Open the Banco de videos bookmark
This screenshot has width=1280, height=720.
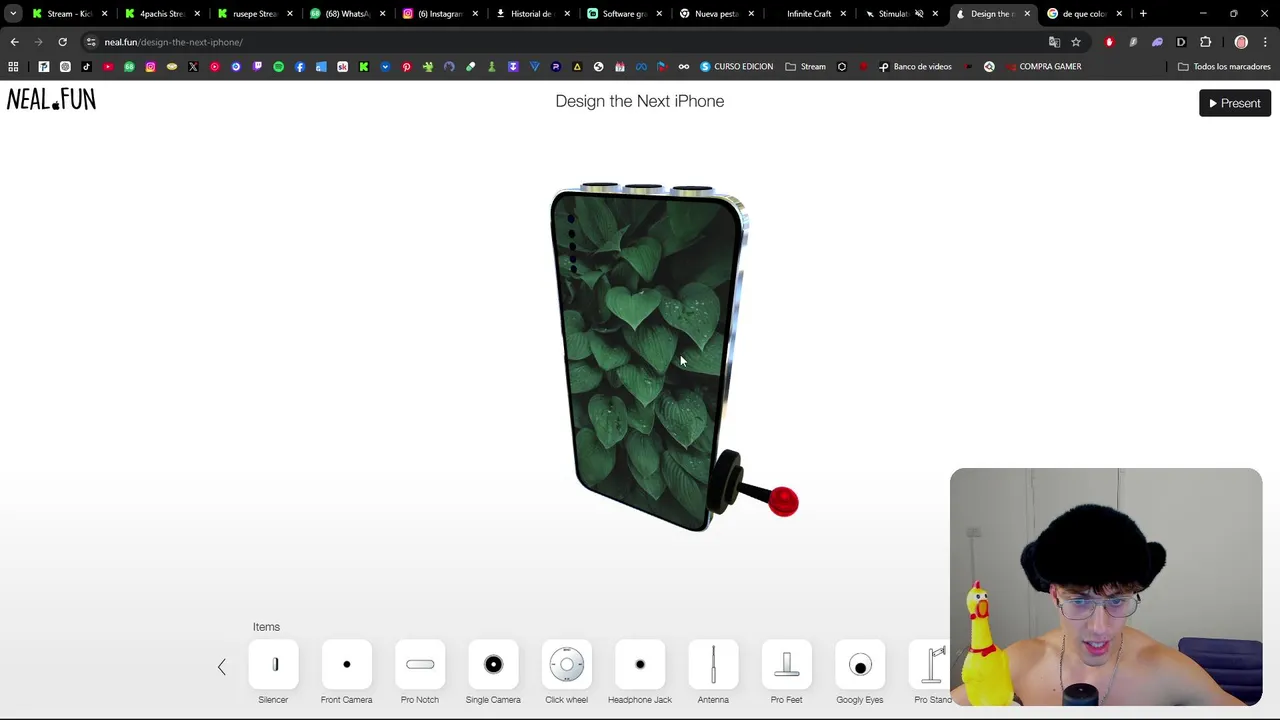[915, 67]
